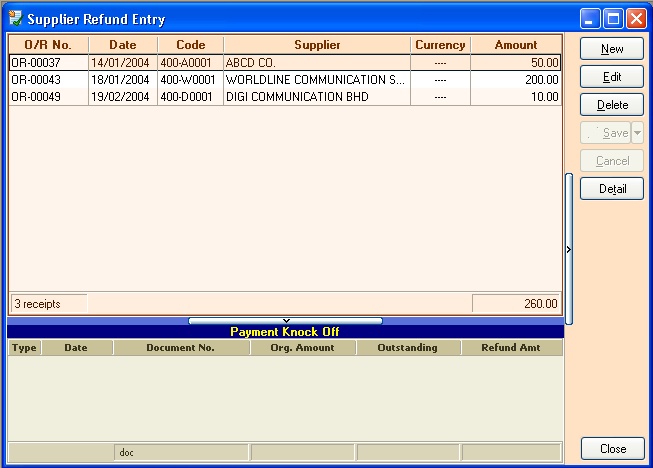Image resolution: width=653 pixels, height=468 pixels.
Task: Minimize the Supplier Refund Entry window
Action: click(590, 19)
